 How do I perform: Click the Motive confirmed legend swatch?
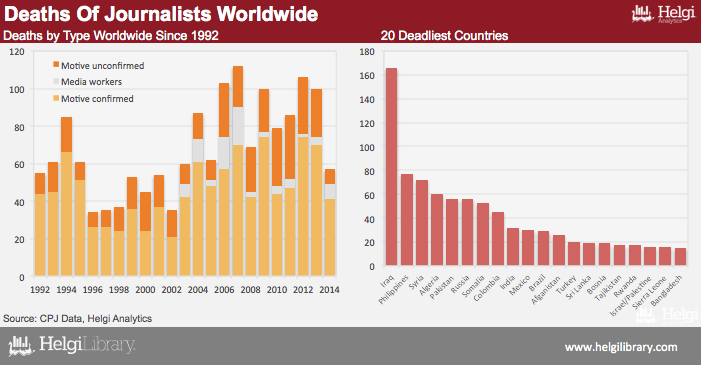[x=56, y=98]
